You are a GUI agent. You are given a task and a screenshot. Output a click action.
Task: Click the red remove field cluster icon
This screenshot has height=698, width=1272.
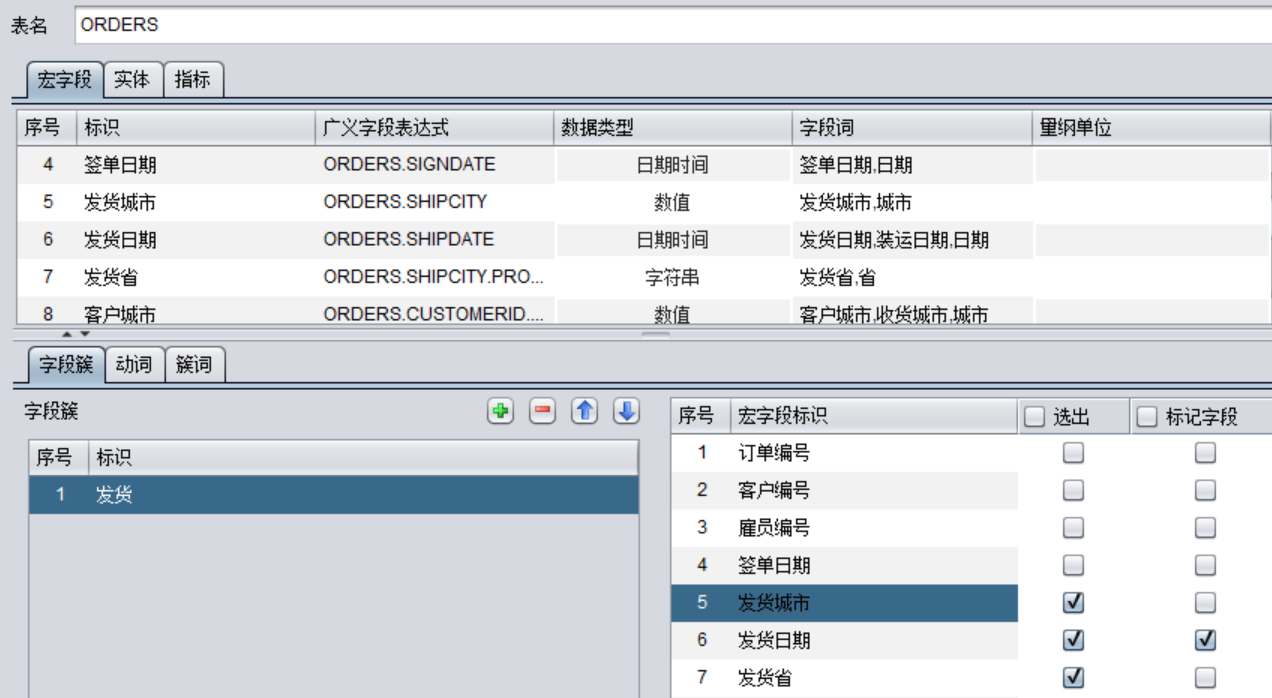coord(542,411)
